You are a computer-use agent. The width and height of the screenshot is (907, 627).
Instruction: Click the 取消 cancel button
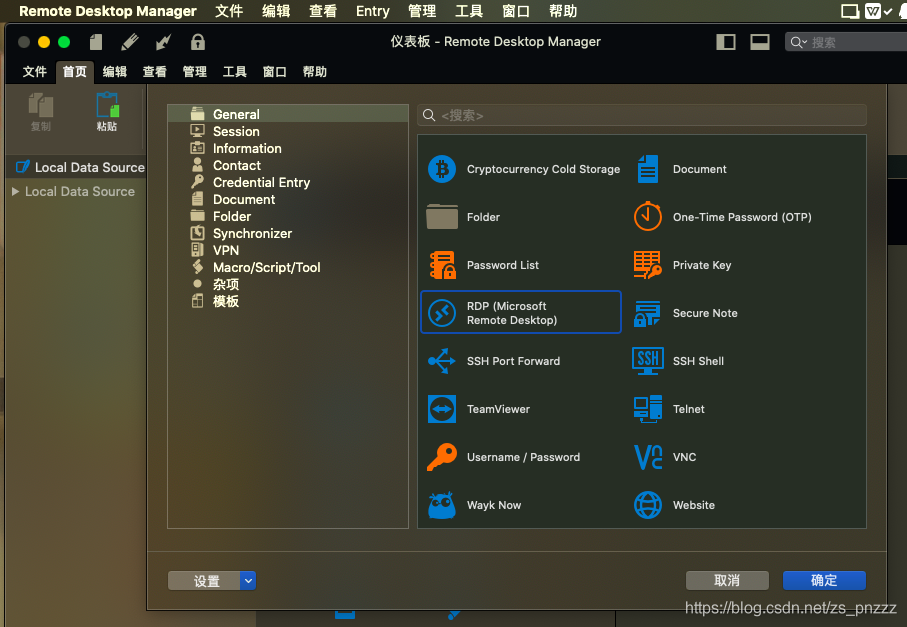[x=727, y=581]
